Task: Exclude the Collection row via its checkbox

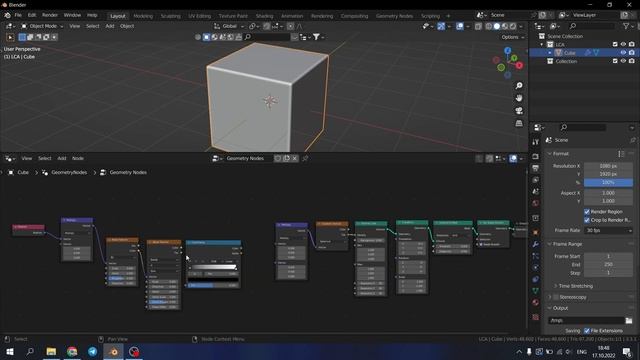Action: tap(615, 61)
